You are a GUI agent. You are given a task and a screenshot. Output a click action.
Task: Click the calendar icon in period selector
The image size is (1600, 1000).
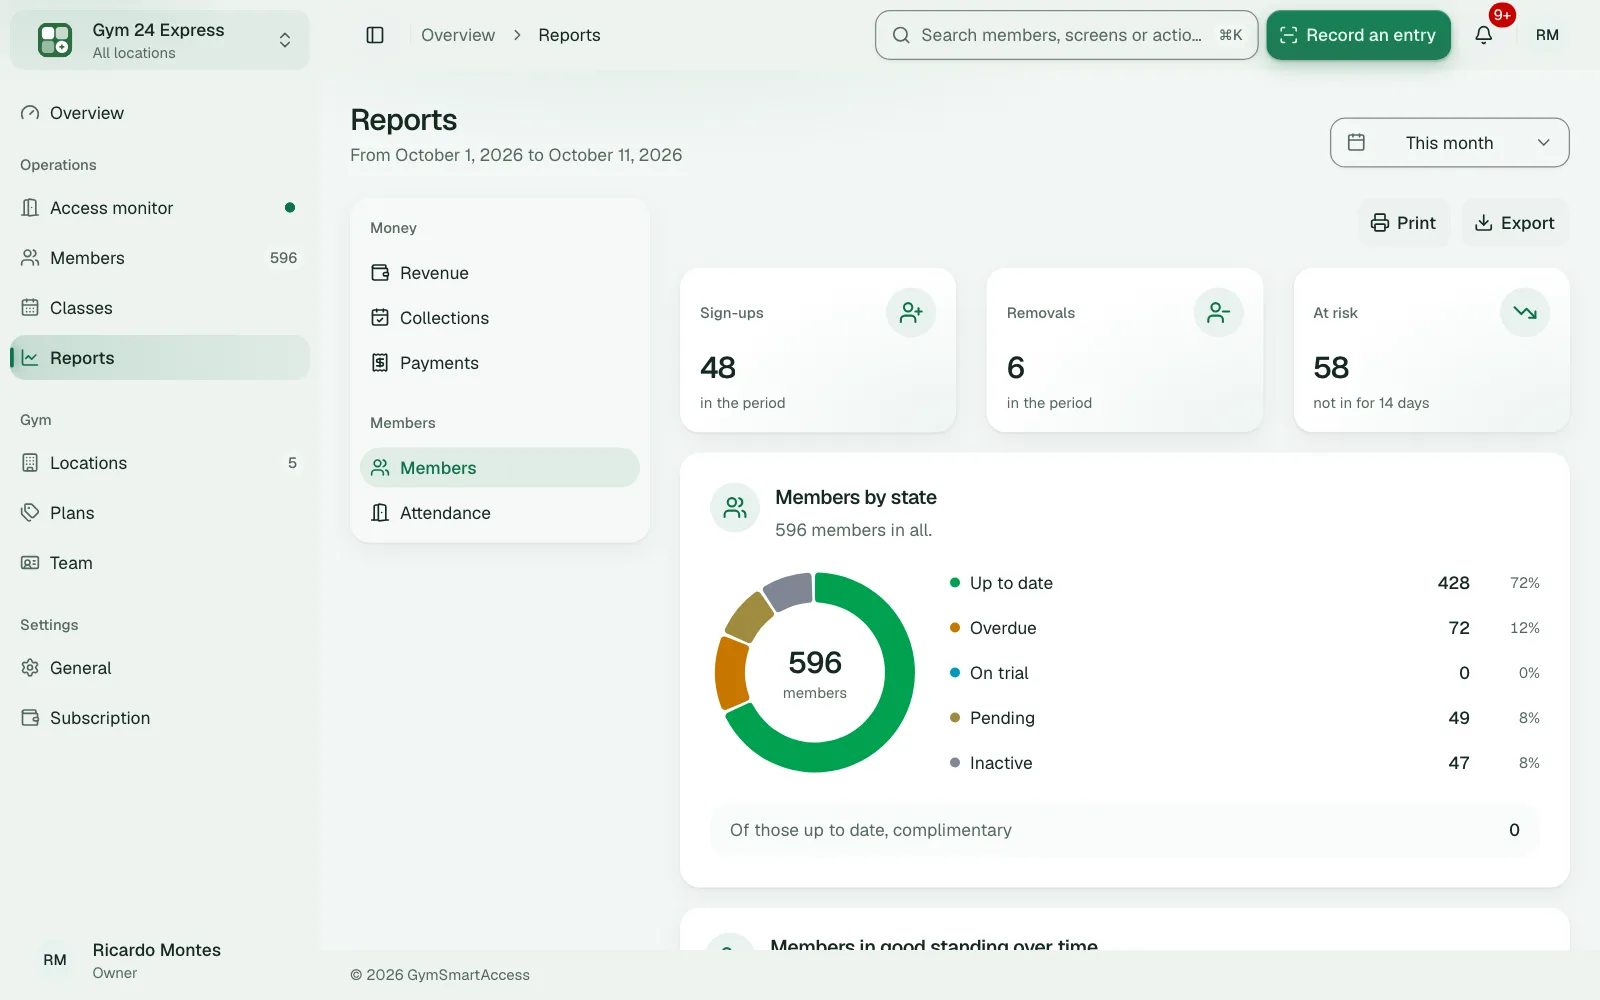point(1356,143)
